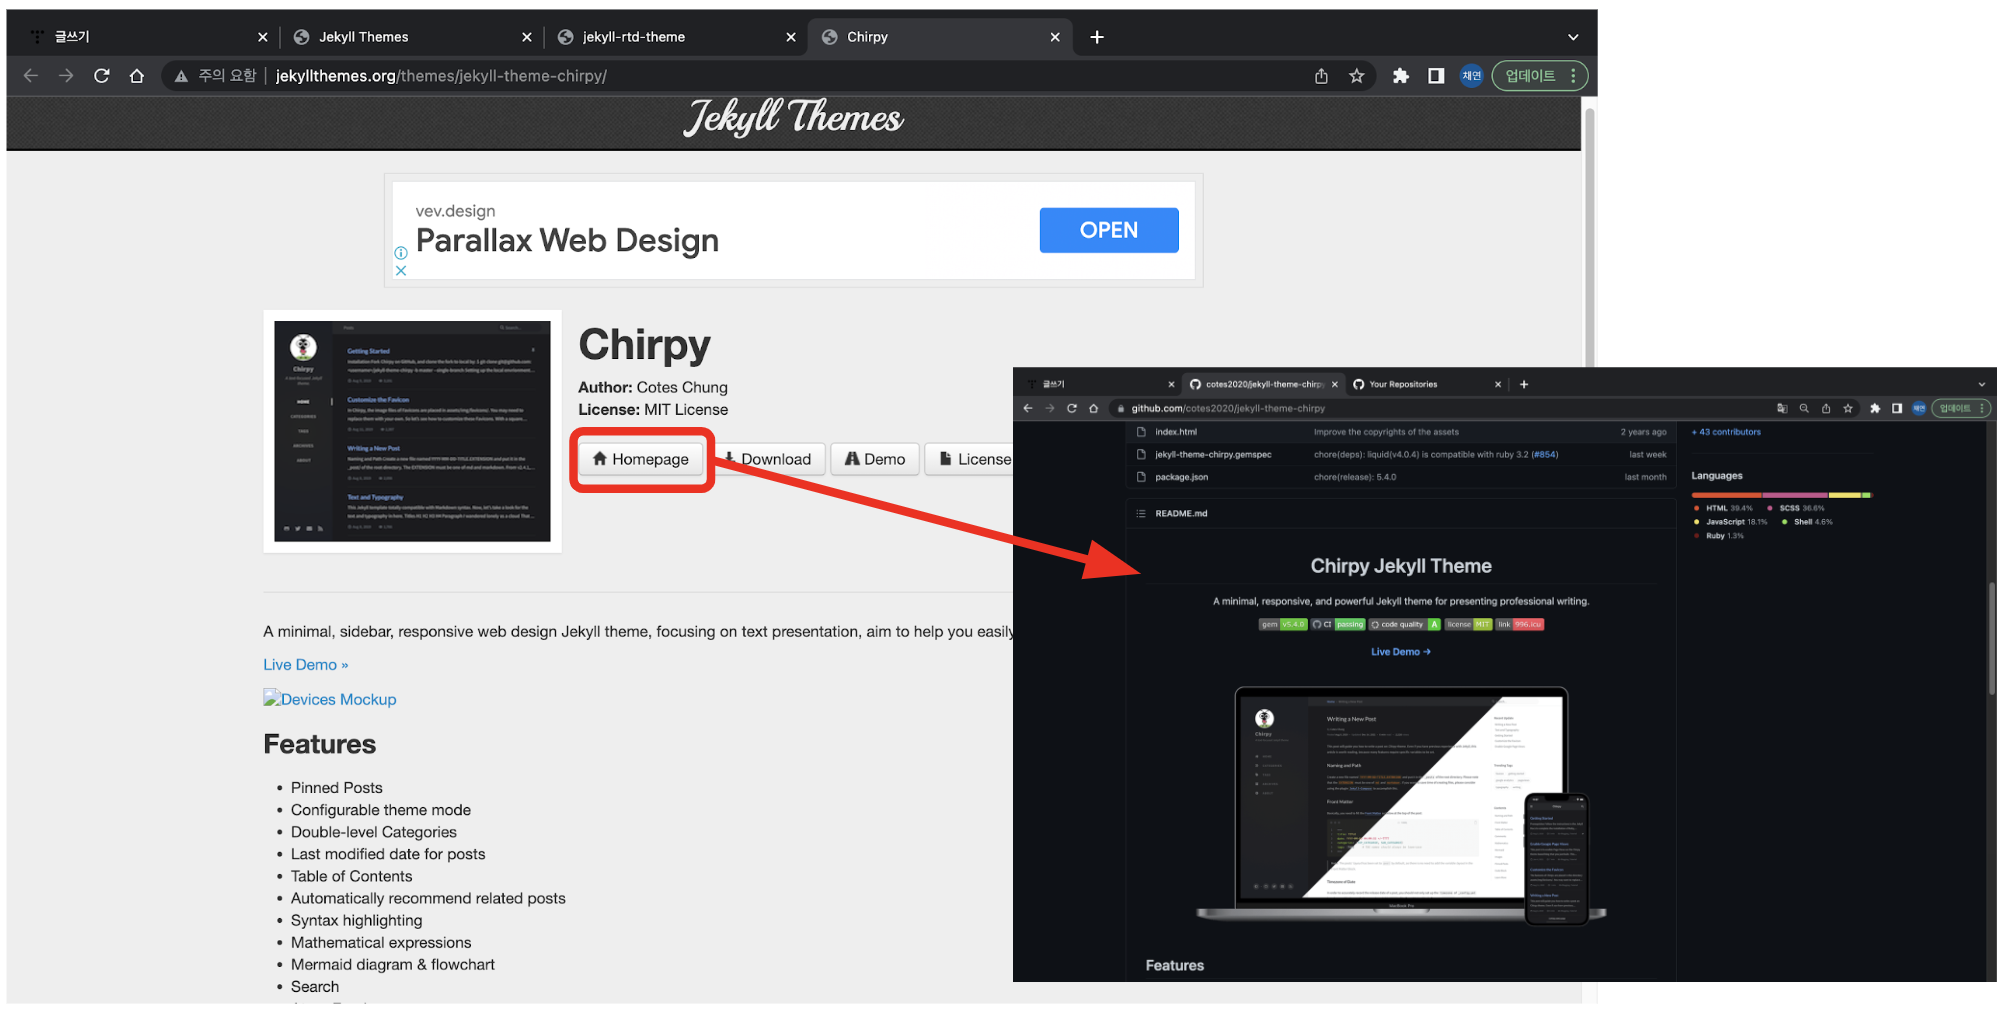Go forward in the jekyllthemes.org browser window
2010x1010 pixels.
(66, 76)
